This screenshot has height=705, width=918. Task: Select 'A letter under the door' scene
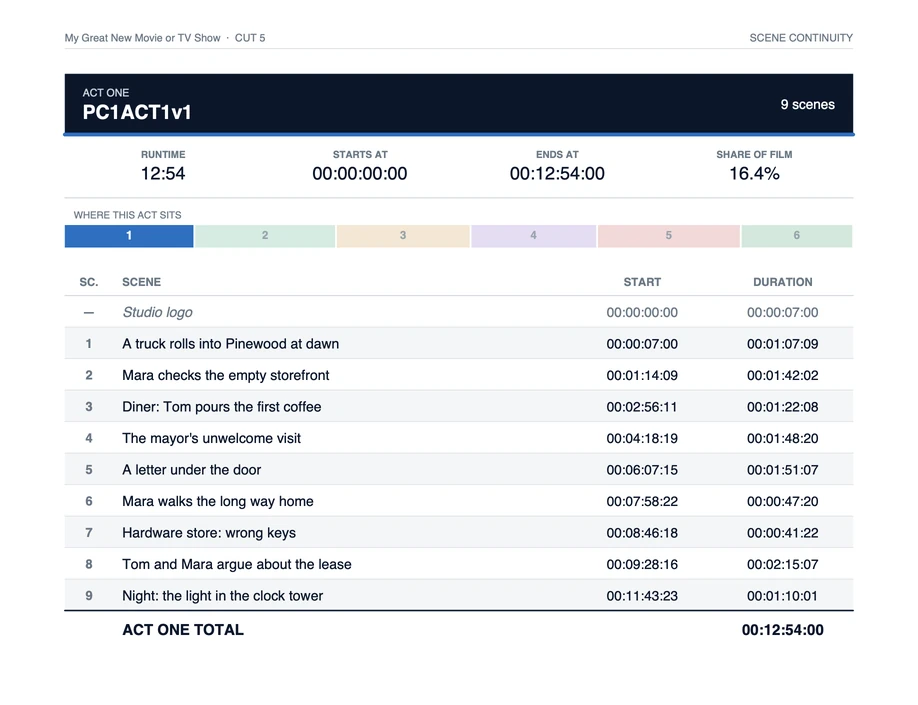point(459,470)
